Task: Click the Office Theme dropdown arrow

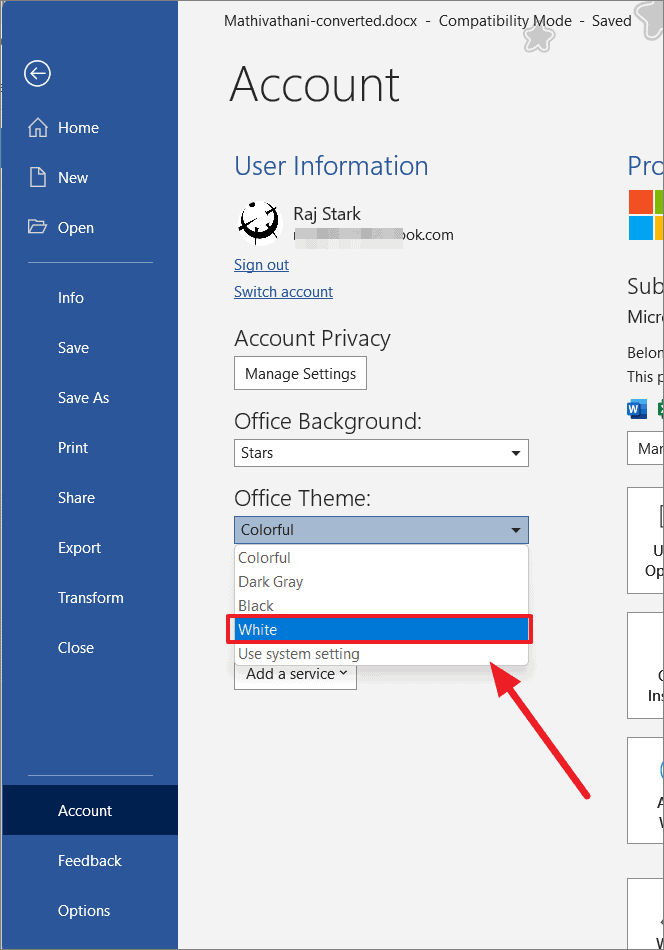Action: coord(516,530)
